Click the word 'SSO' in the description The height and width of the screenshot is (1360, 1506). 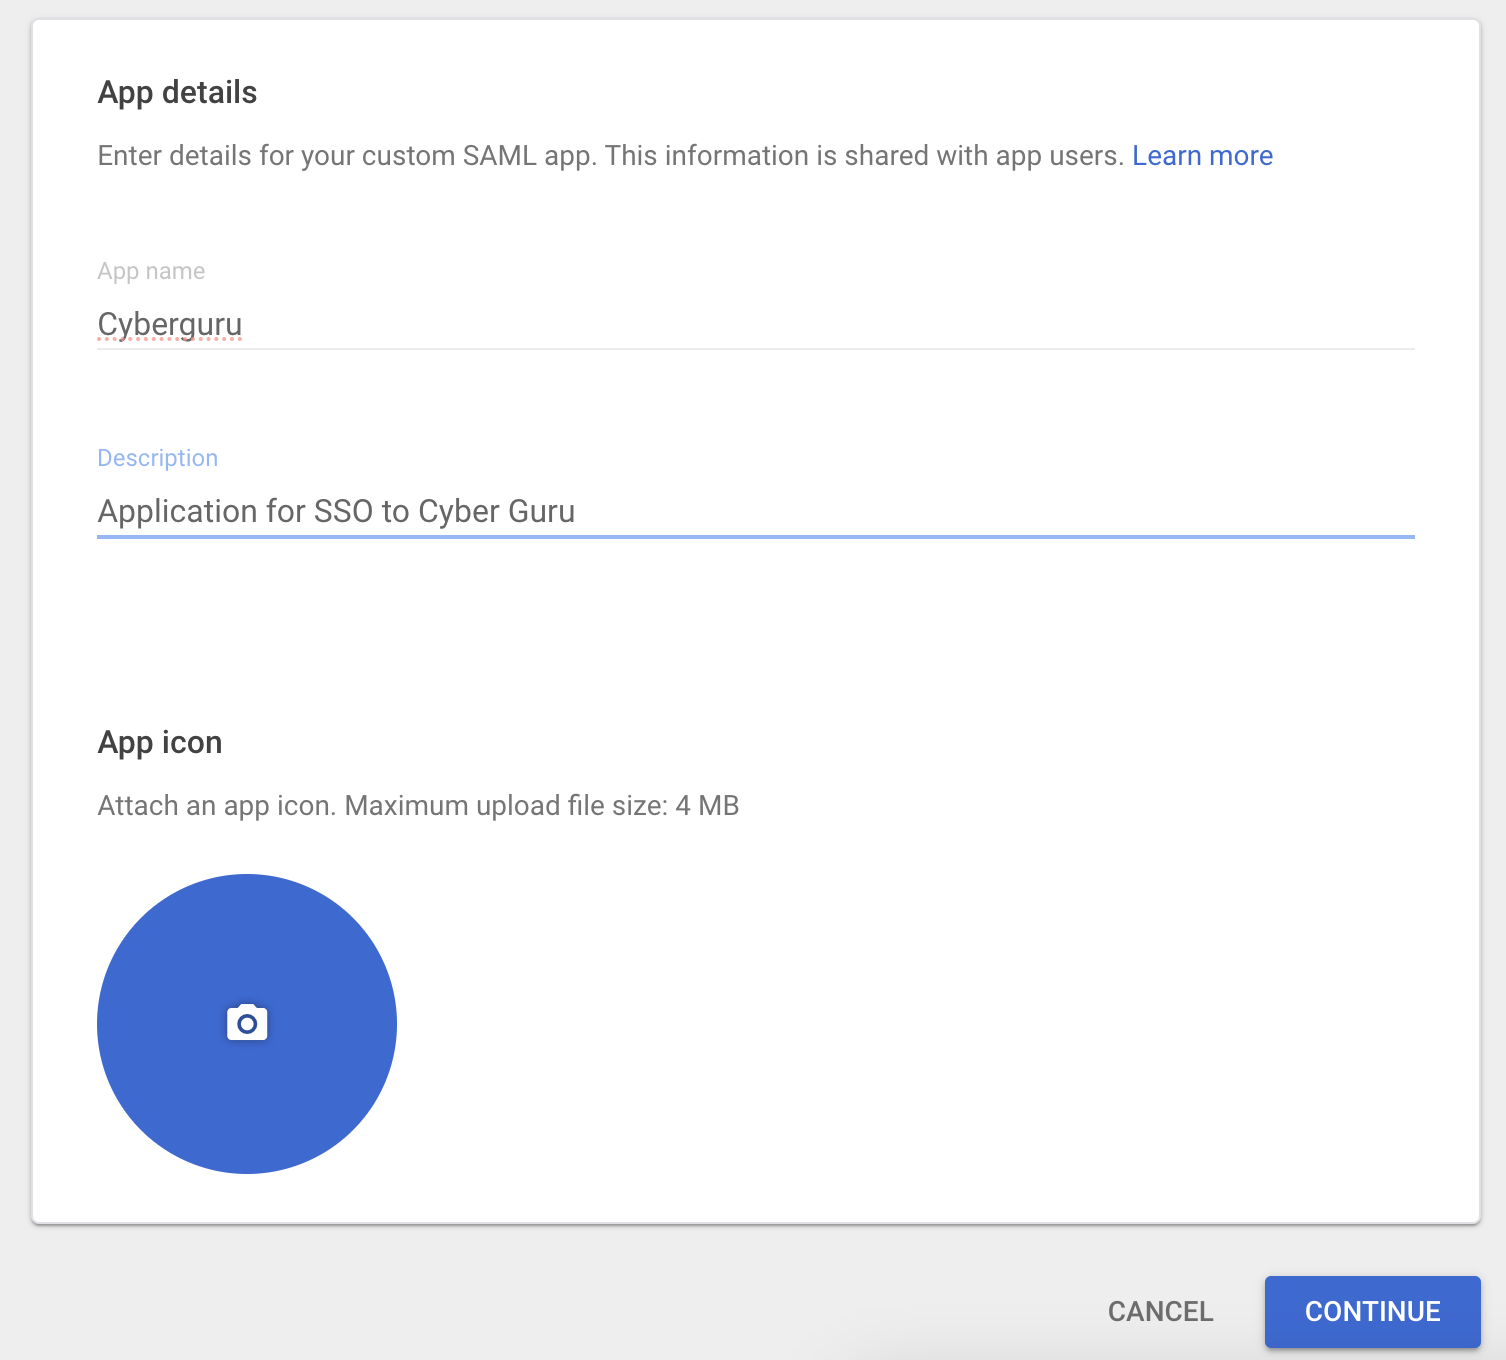(x=343, y=511)
